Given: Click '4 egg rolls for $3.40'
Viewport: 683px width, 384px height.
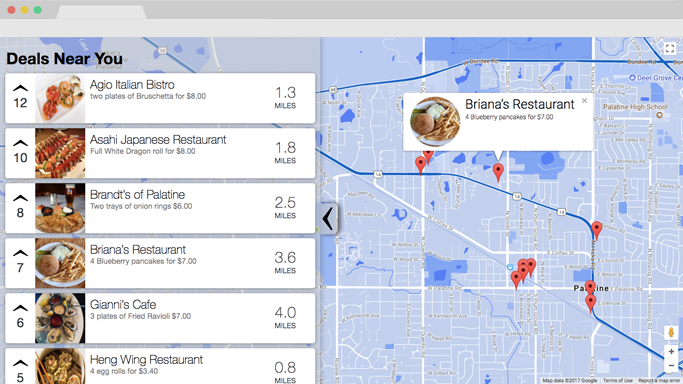Looking at the screenshot, I should click(124, 371).
